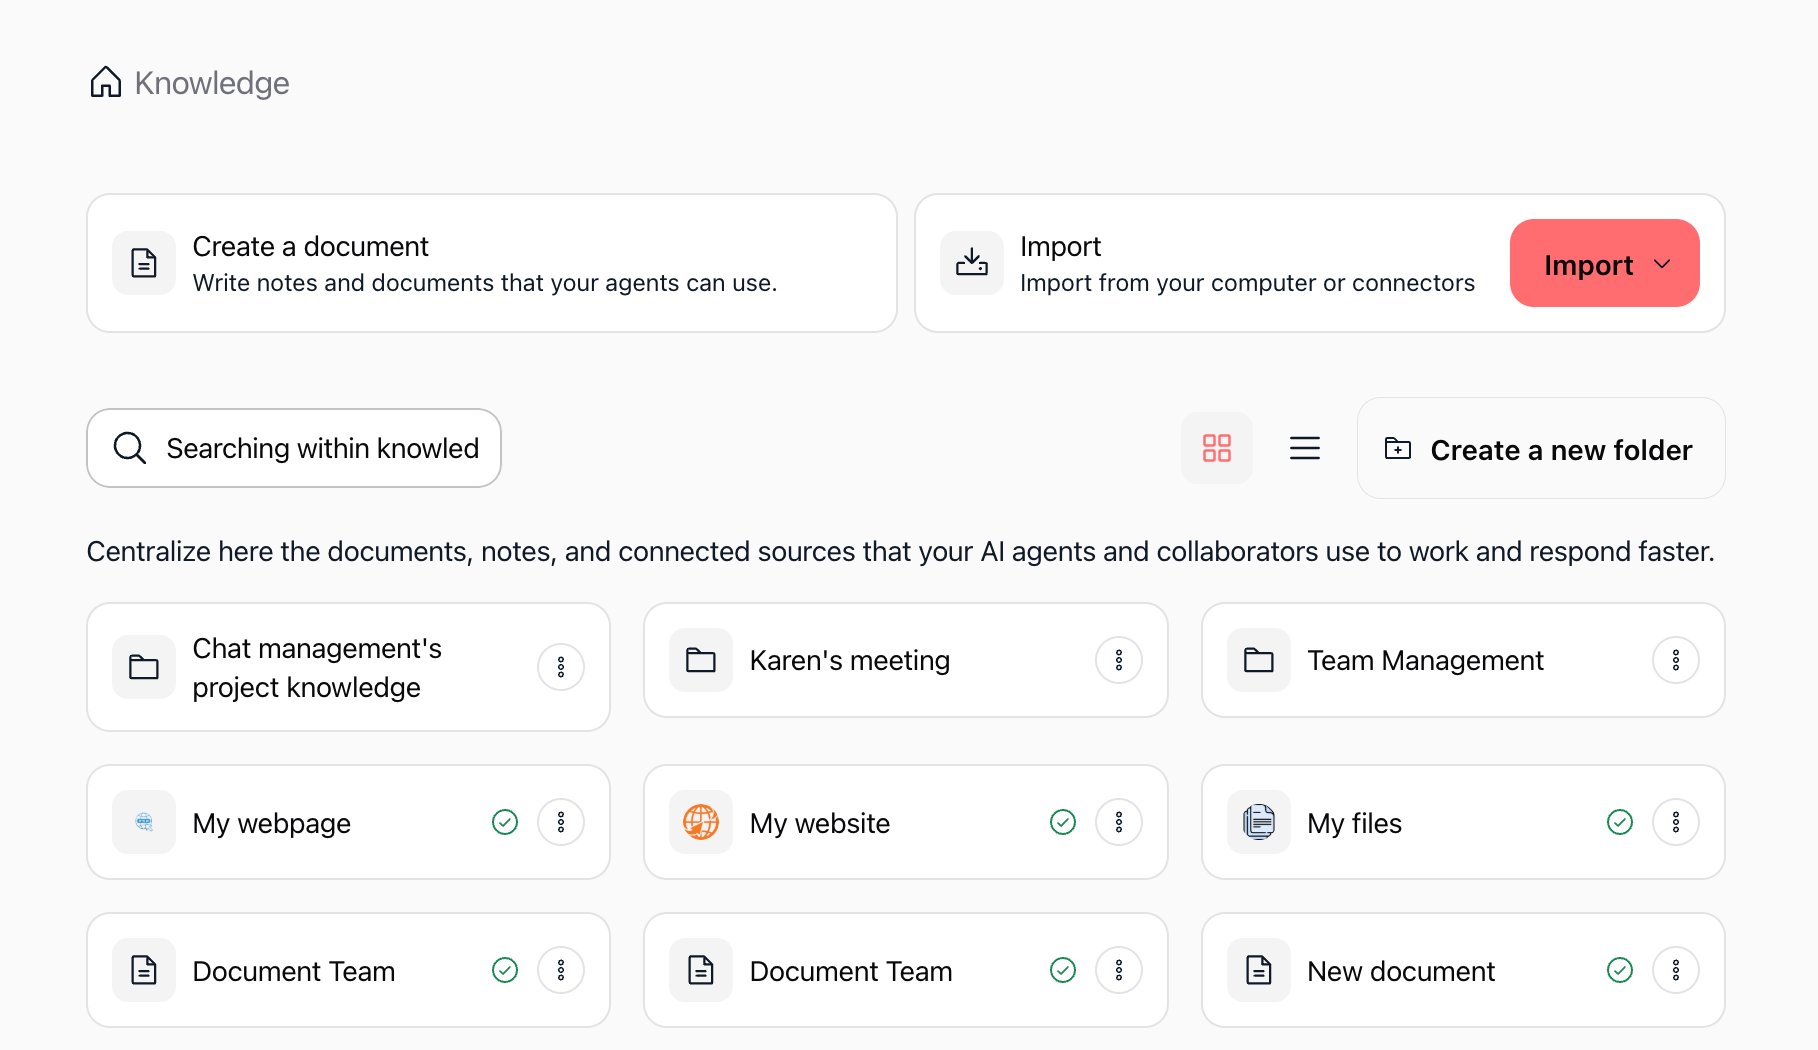Open the 'Karen's meeting' folder name
The height and width of the screenshot is (1050, 1818).
point(850,661)
